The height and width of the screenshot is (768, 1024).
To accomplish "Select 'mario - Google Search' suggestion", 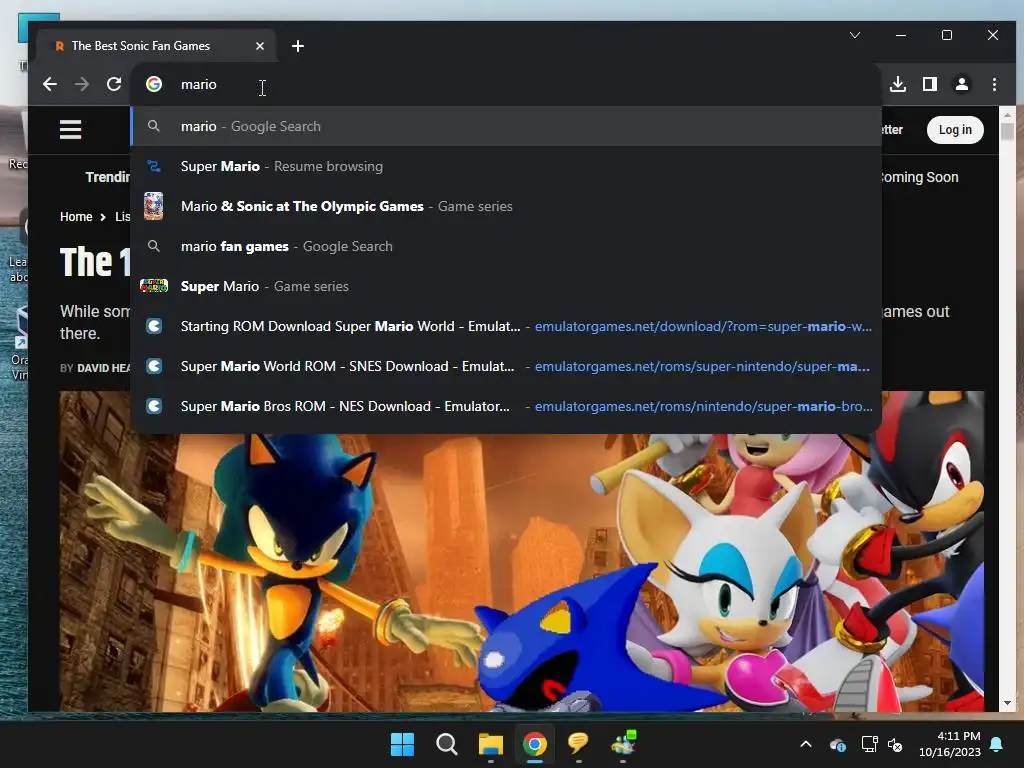I will coord(506,126).
